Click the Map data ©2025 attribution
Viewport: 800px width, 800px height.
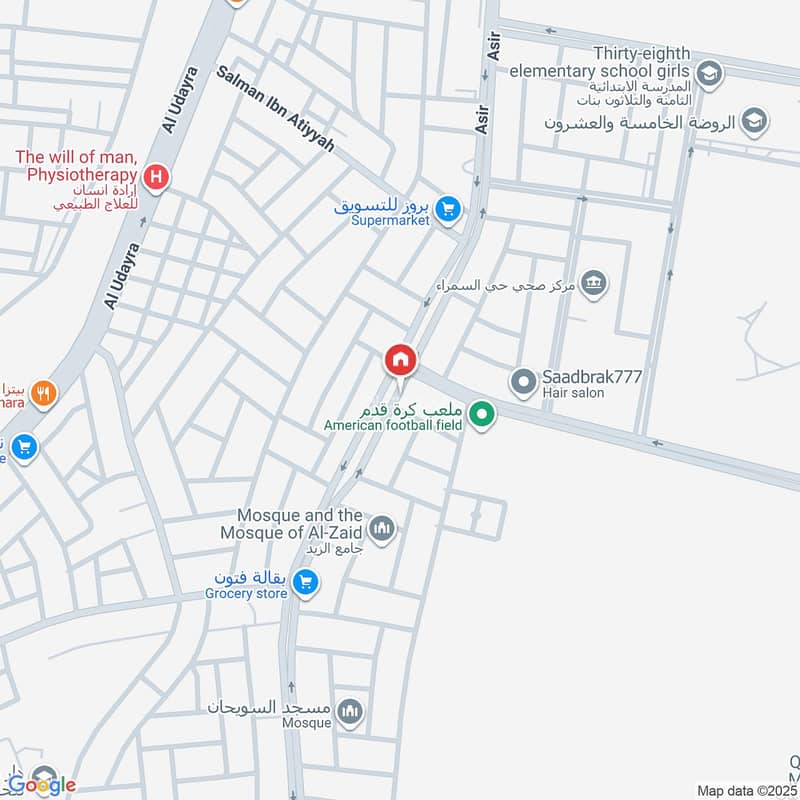coord(746,791)
